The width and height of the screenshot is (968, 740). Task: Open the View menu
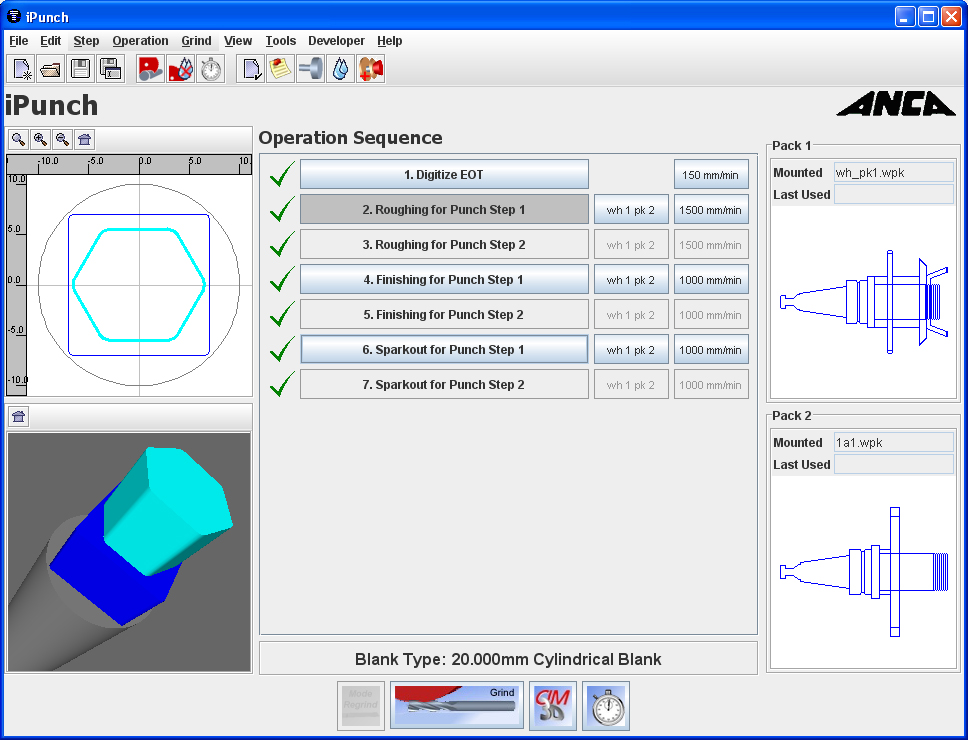[x=238, y=41]
